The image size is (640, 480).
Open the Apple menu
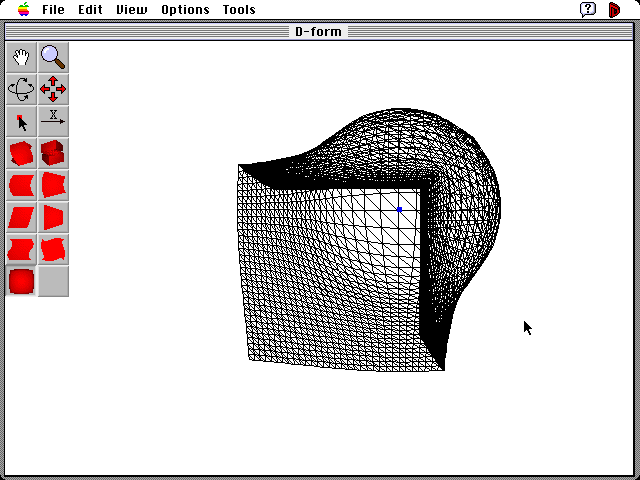point(24,9)
